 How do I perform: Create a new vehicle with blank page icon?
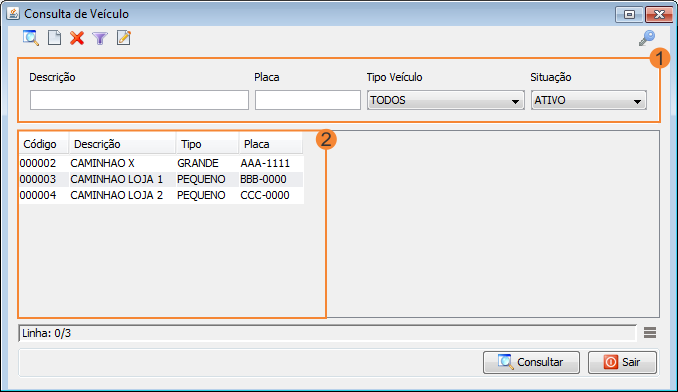click(54, 38)
